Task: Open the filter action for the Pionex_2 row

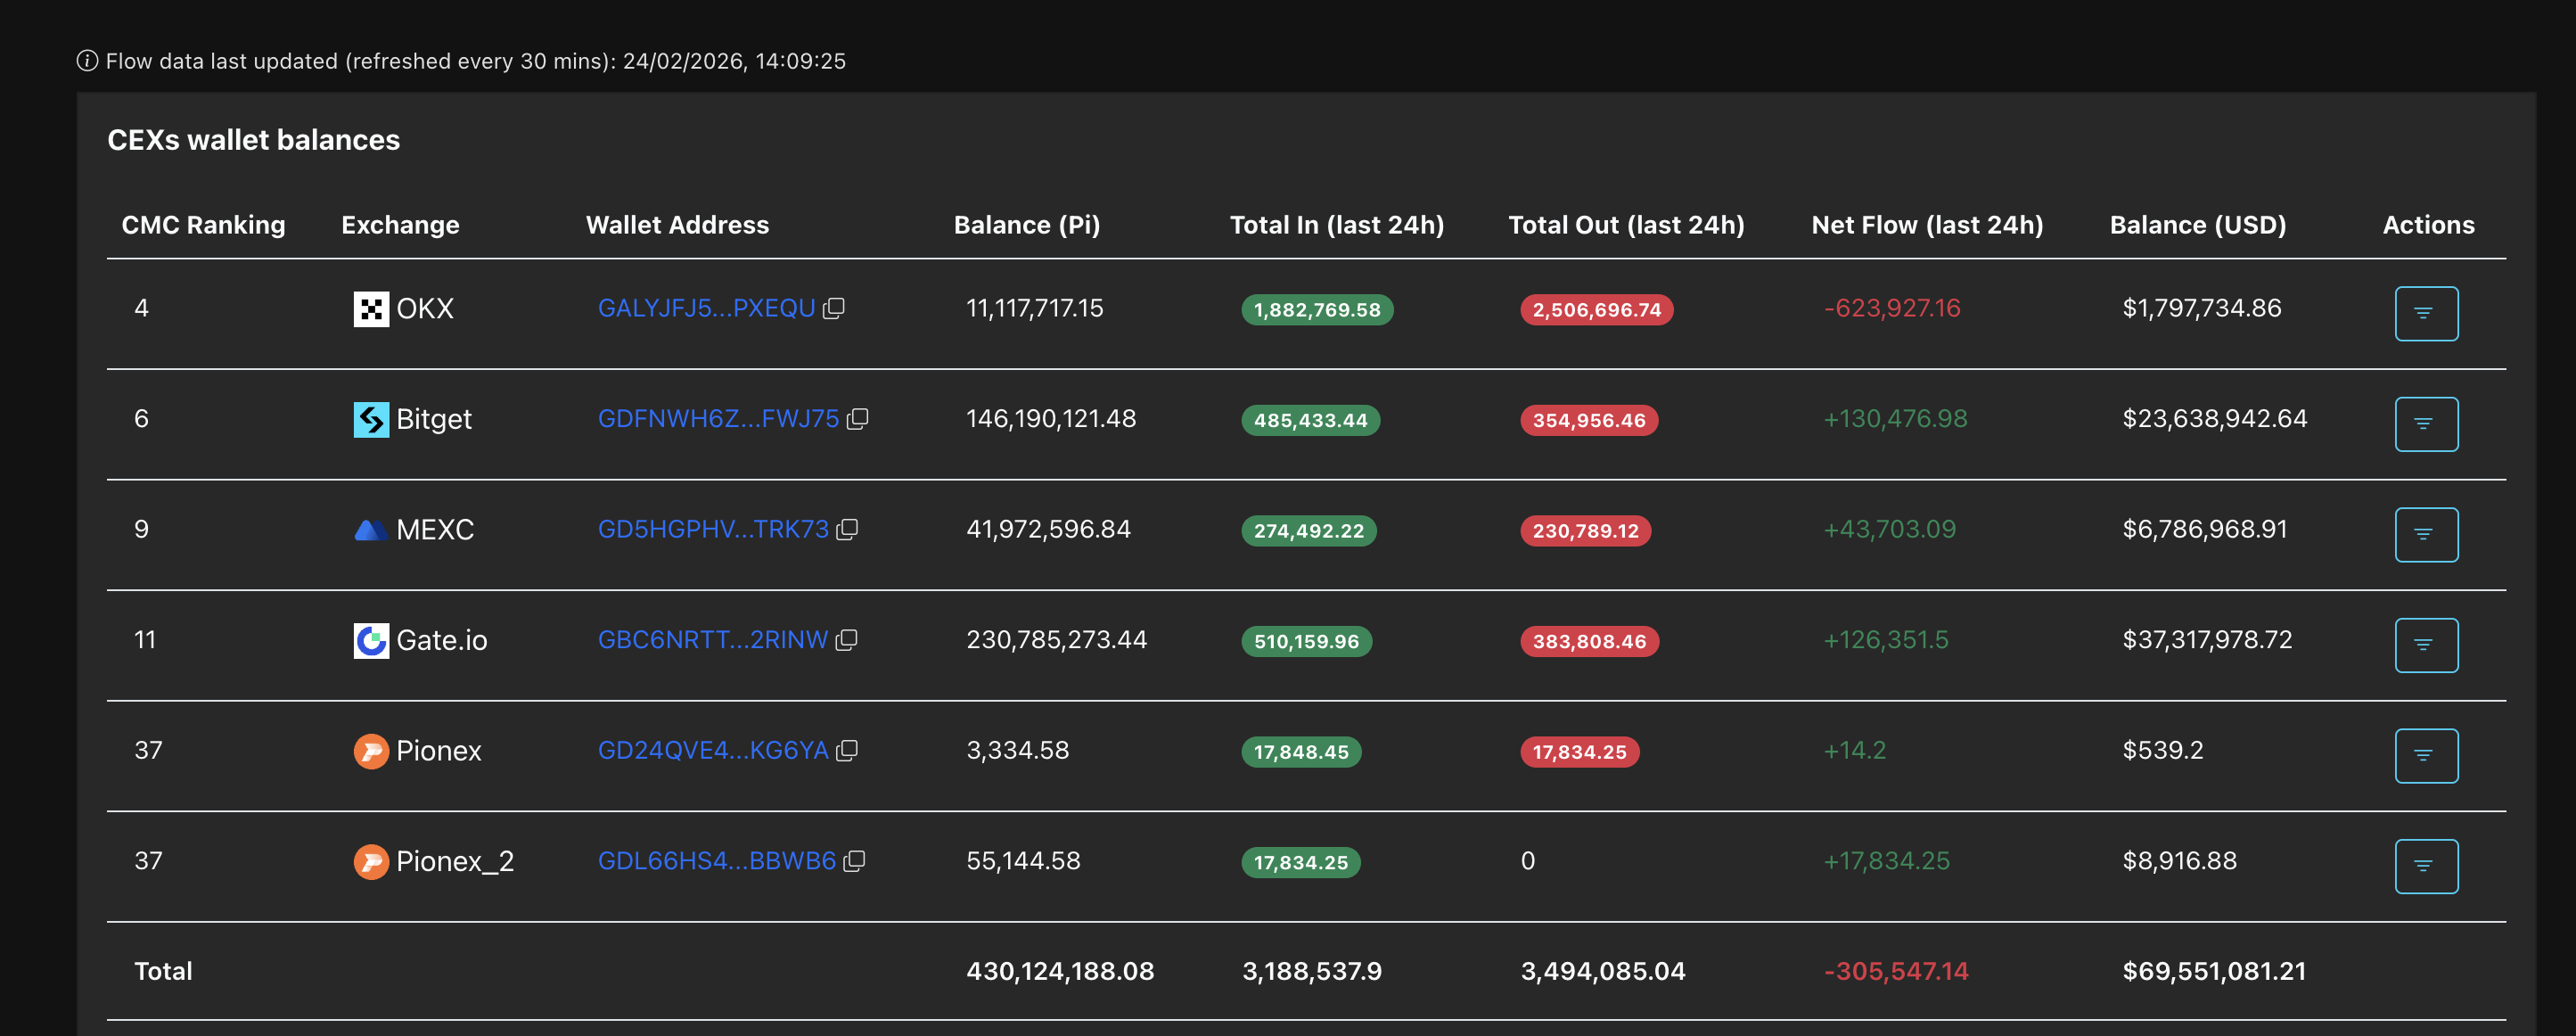Action: 2425,866
